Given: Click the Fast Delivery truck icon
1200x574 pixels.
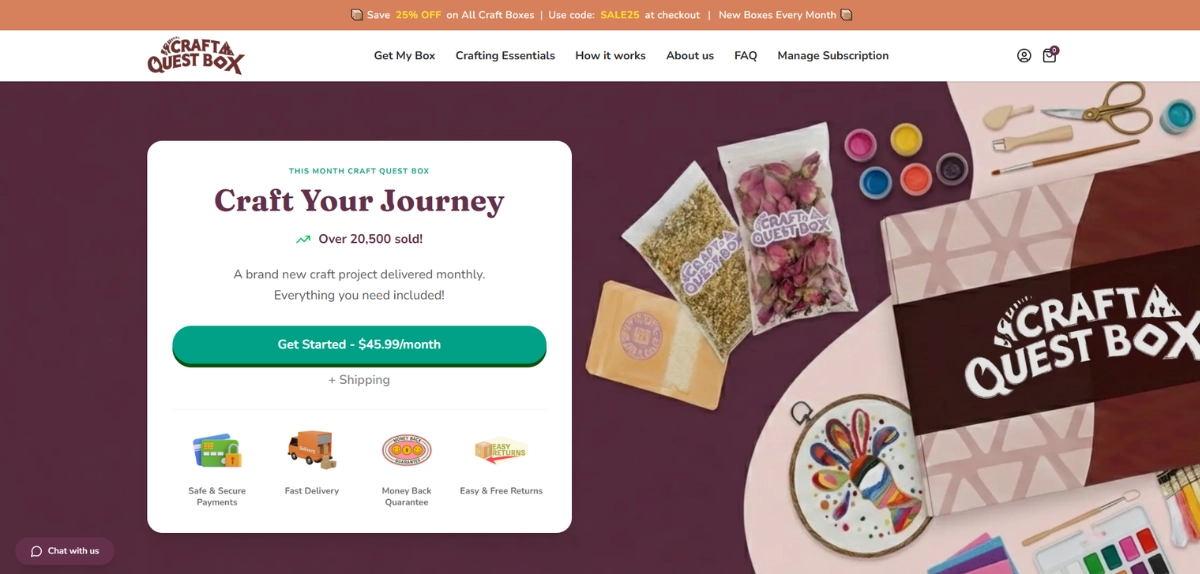Looking at the screenshot, I should (312, 450).
